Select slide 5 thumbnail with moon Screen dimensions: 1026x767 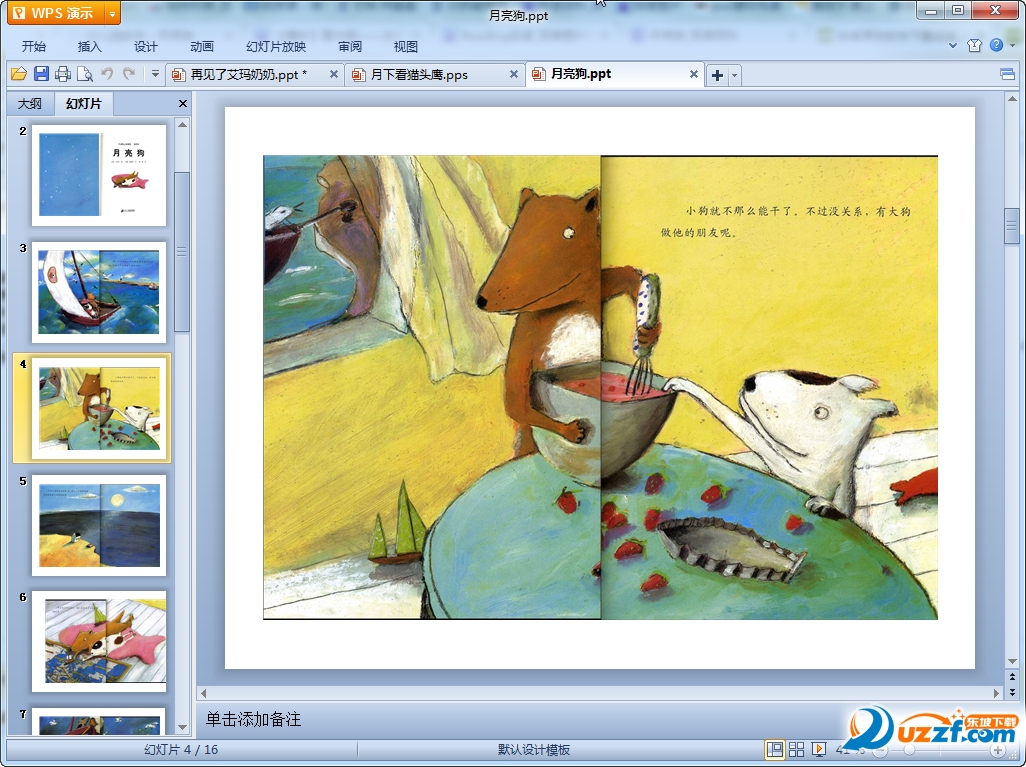click(x=99, y=525)
